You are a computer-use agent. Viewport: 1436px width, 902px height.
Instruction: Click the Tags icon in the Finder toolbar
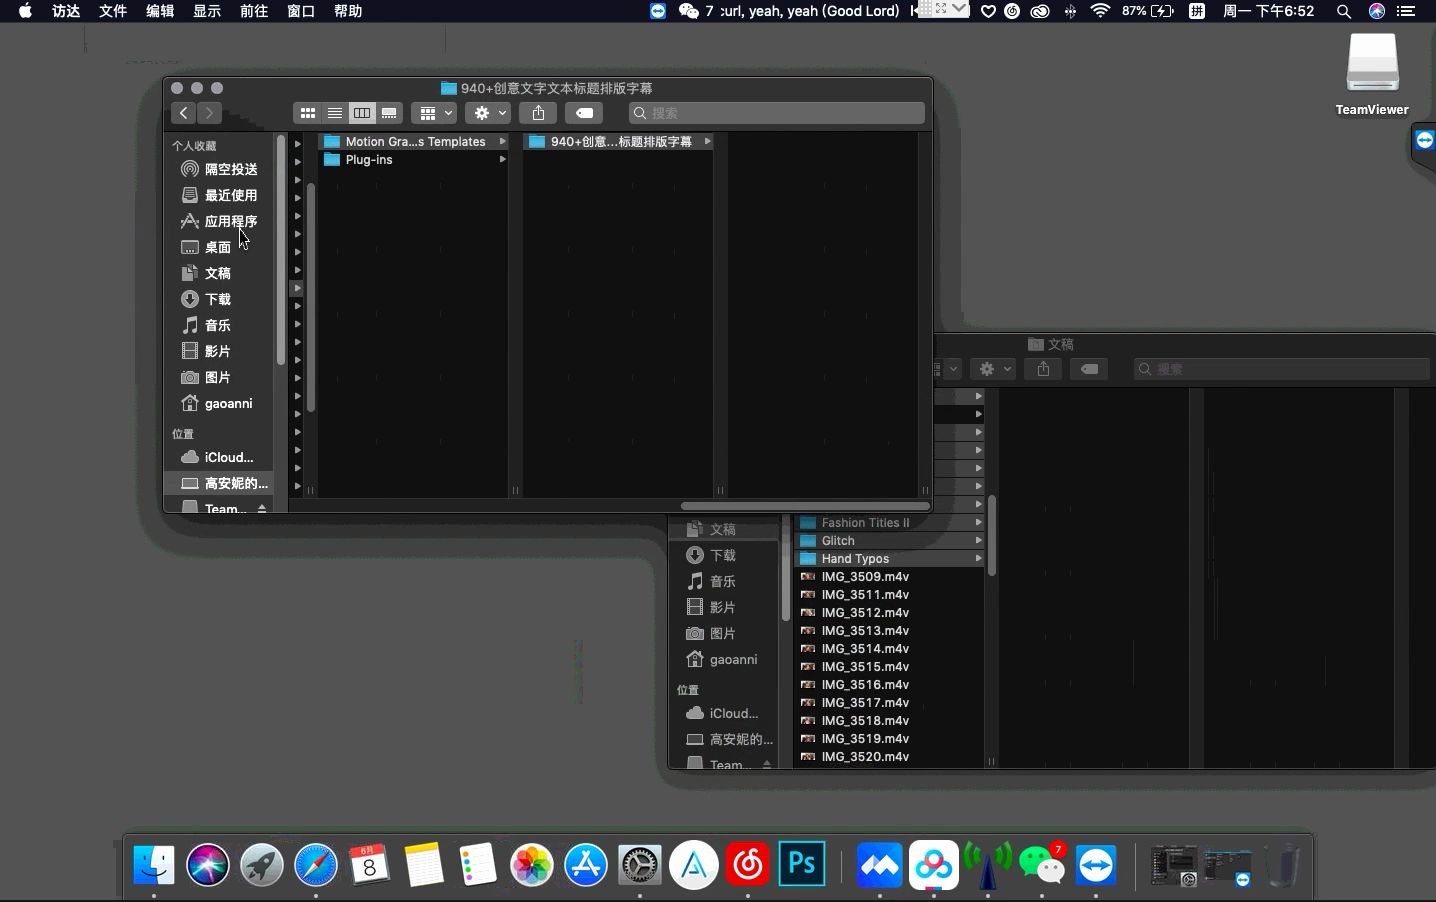click(585, 113)
